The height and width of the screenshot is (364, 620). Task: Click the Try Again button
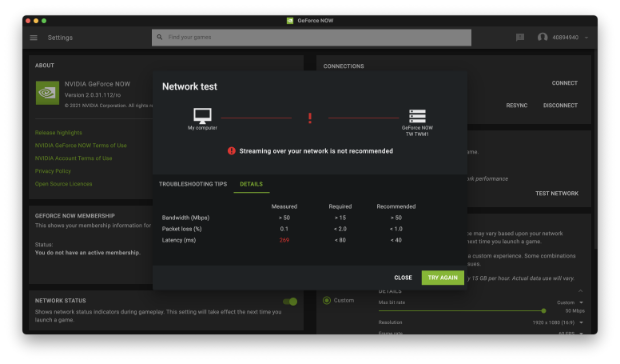tap(443, 277)
